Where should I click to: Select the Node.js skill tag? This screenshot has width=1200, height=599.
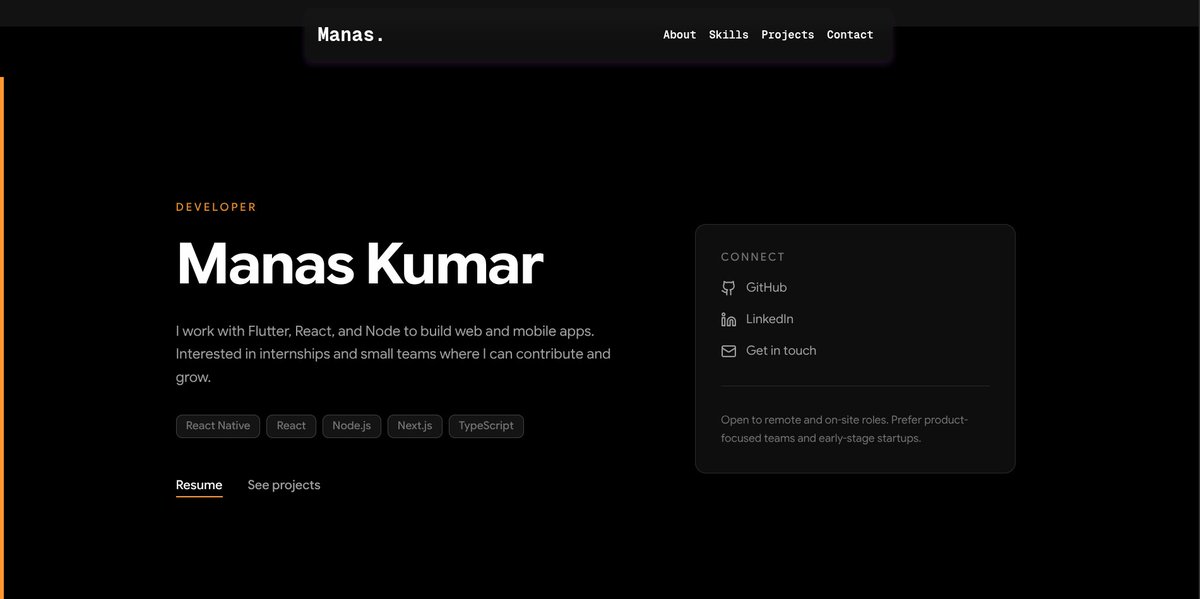coord(351,426)
